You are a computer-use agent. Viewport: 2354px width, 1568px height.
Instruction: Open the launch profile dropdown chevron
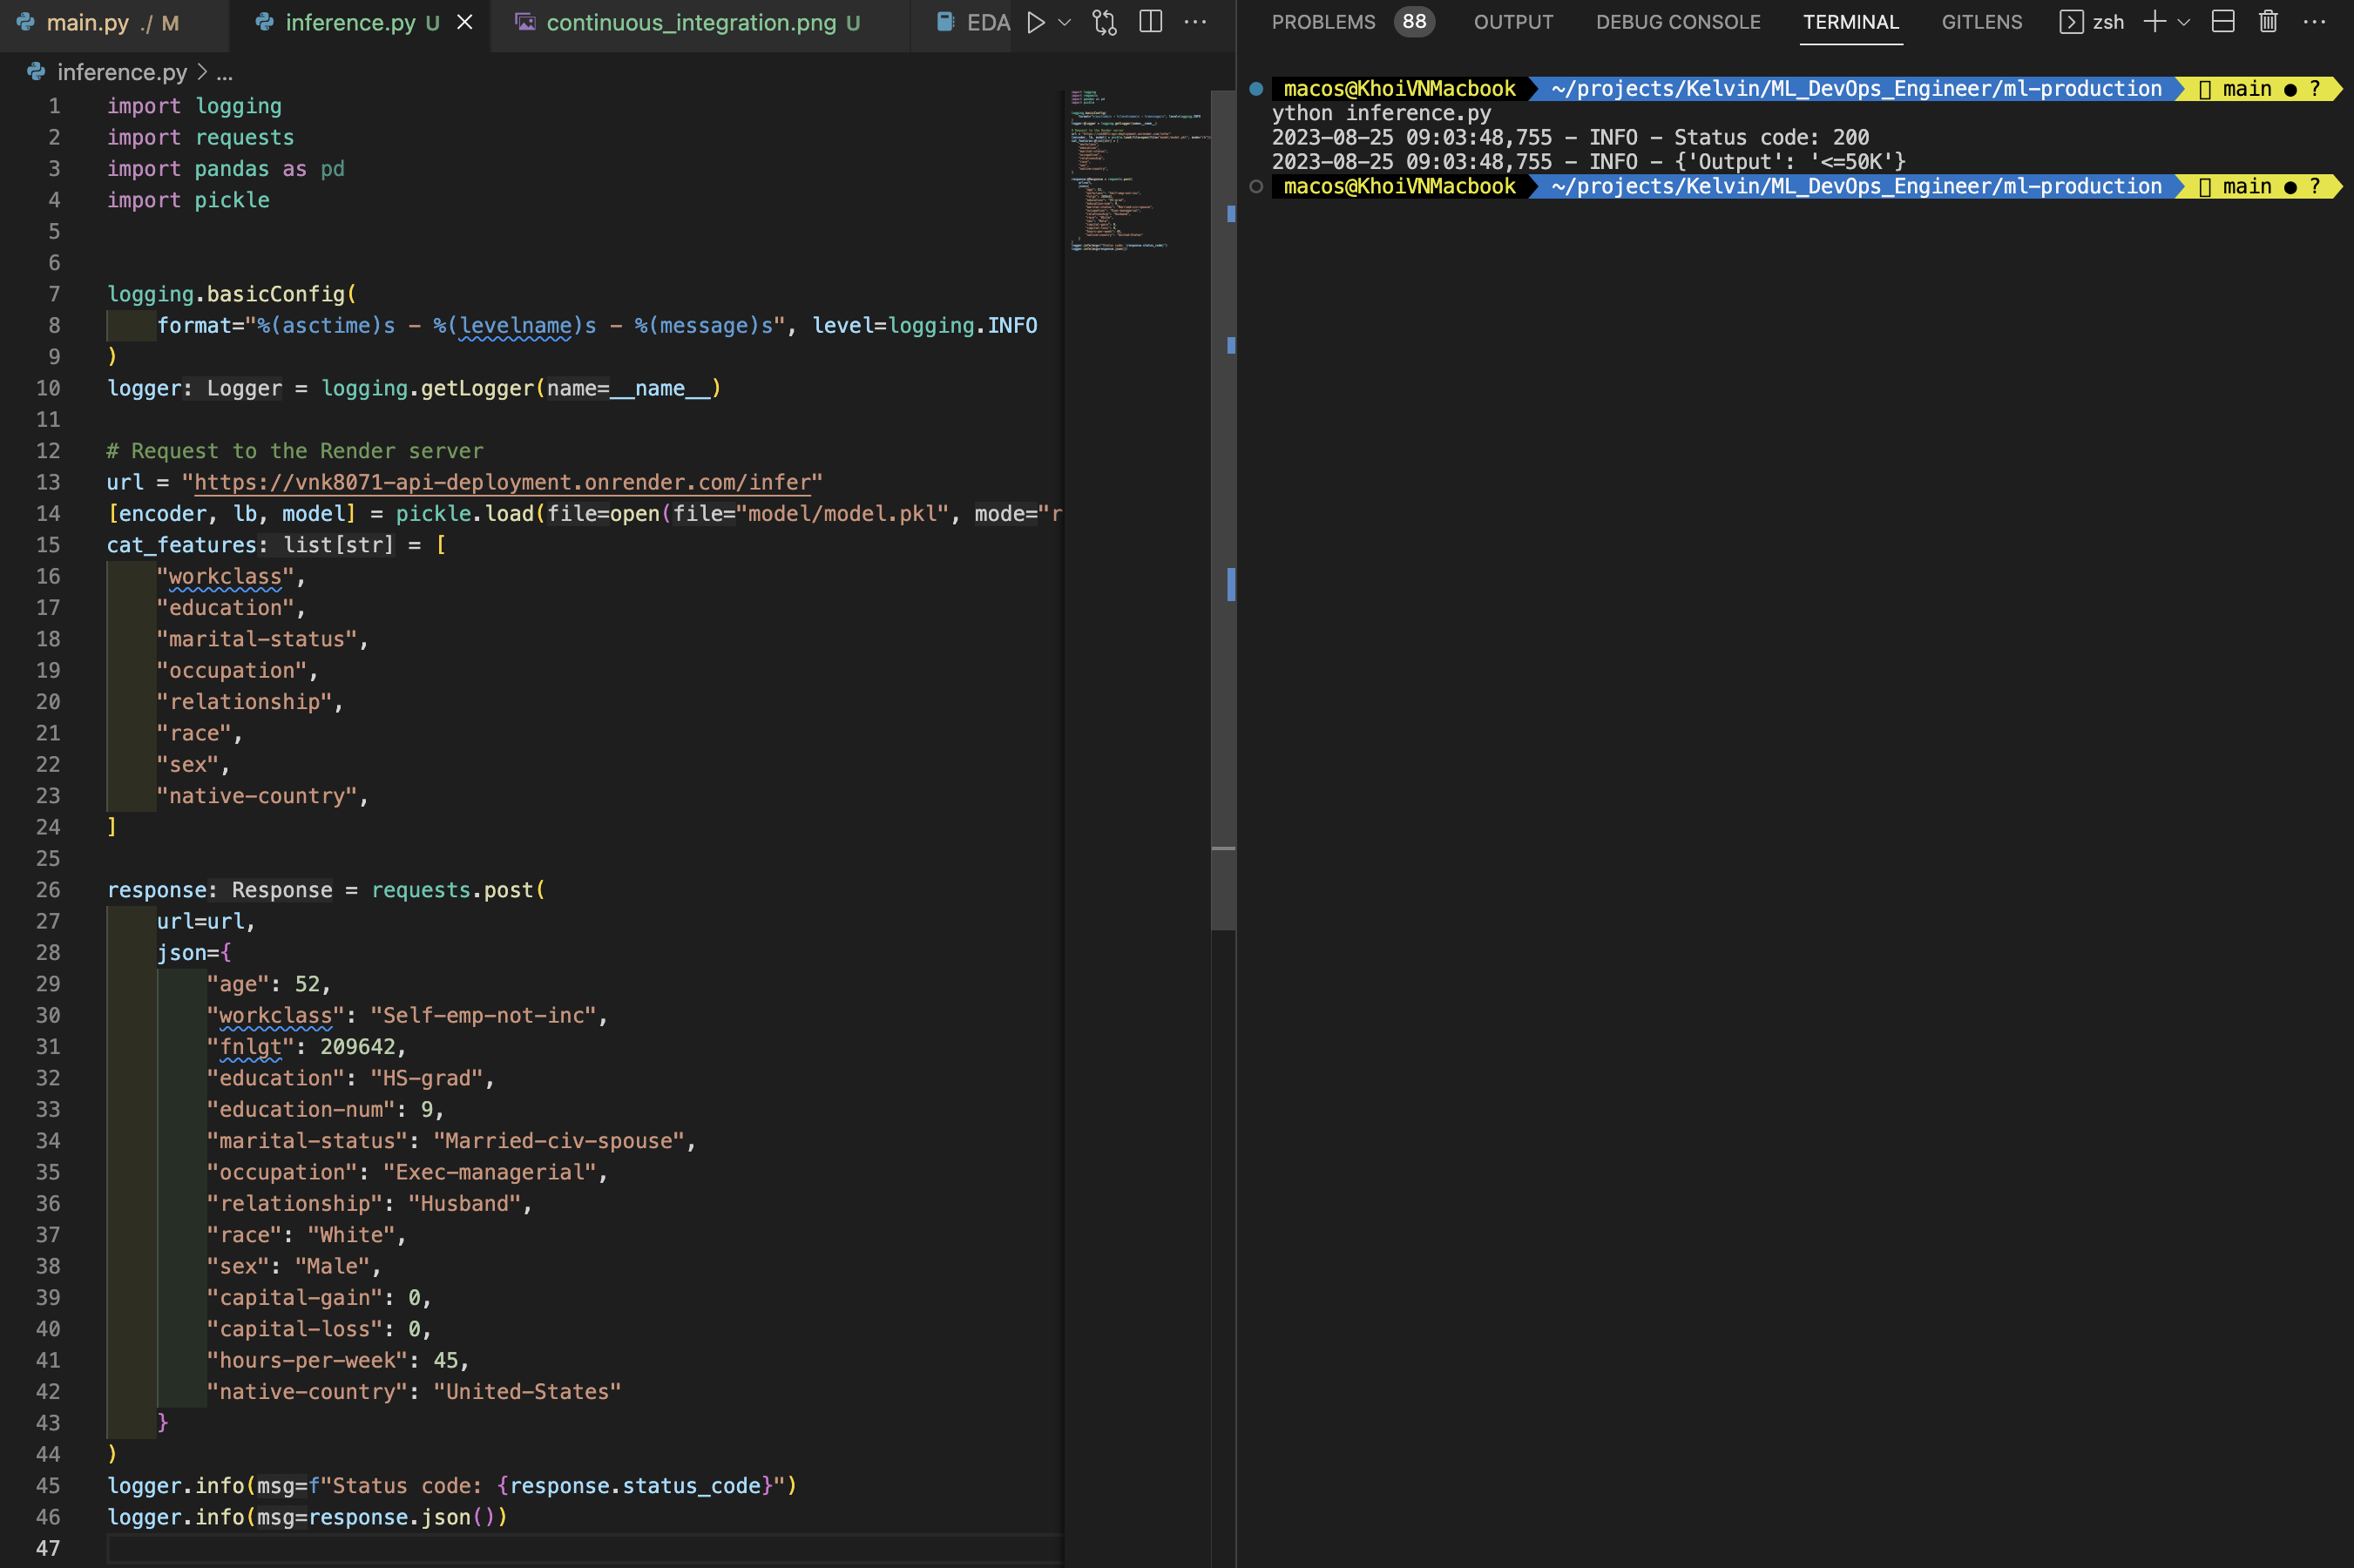[x=2183, y=22]
